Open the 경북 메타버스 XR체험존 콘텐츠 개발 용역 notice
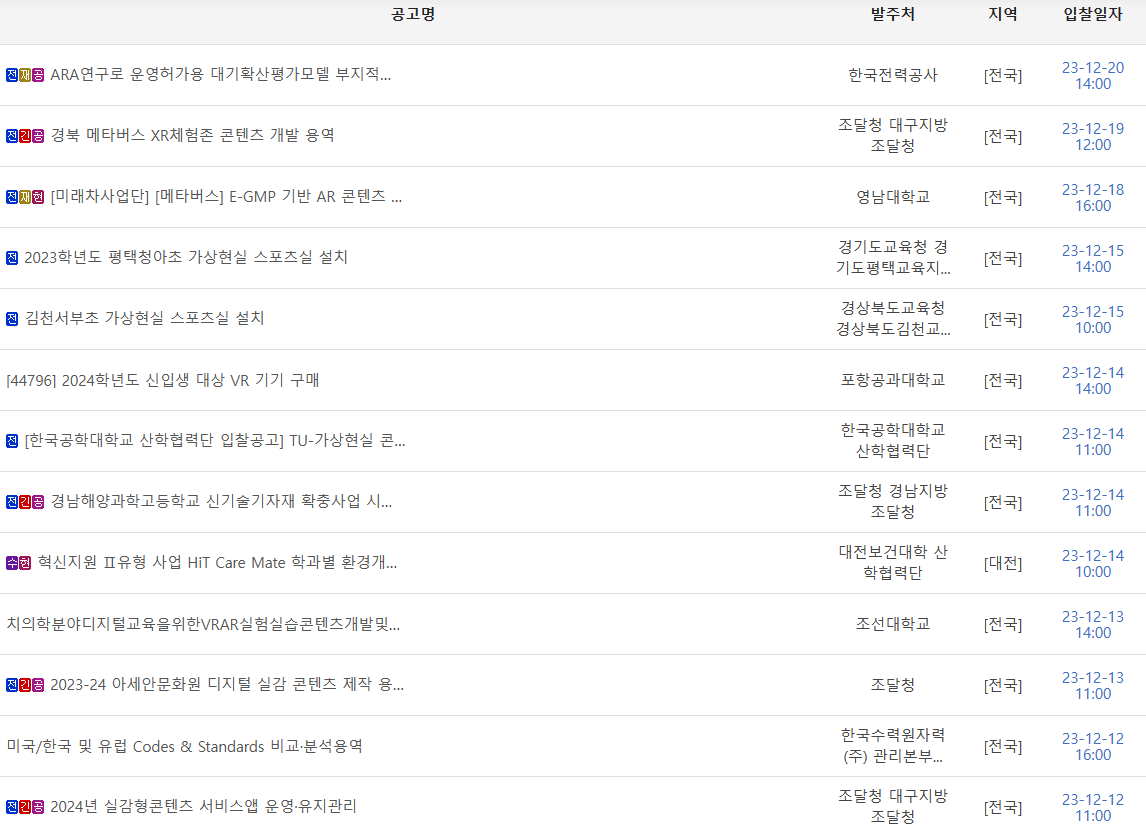 point(192,135)
